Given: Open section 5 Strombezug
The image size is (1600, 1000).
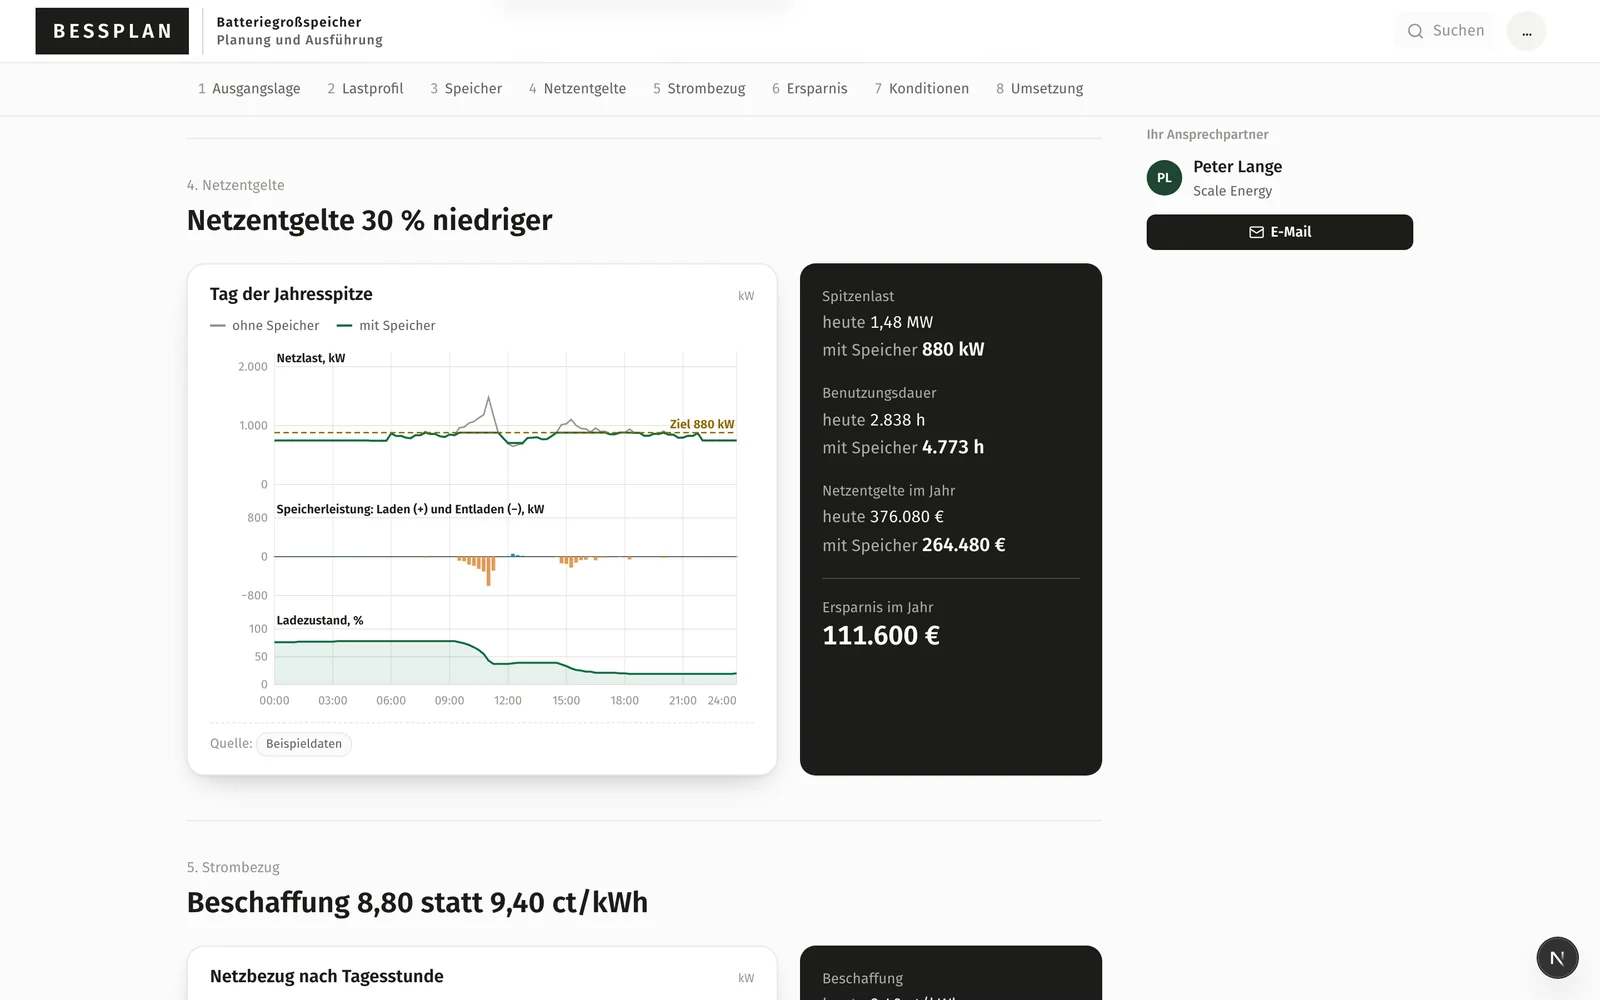Looking at the screenshot, I should point(699,89).
